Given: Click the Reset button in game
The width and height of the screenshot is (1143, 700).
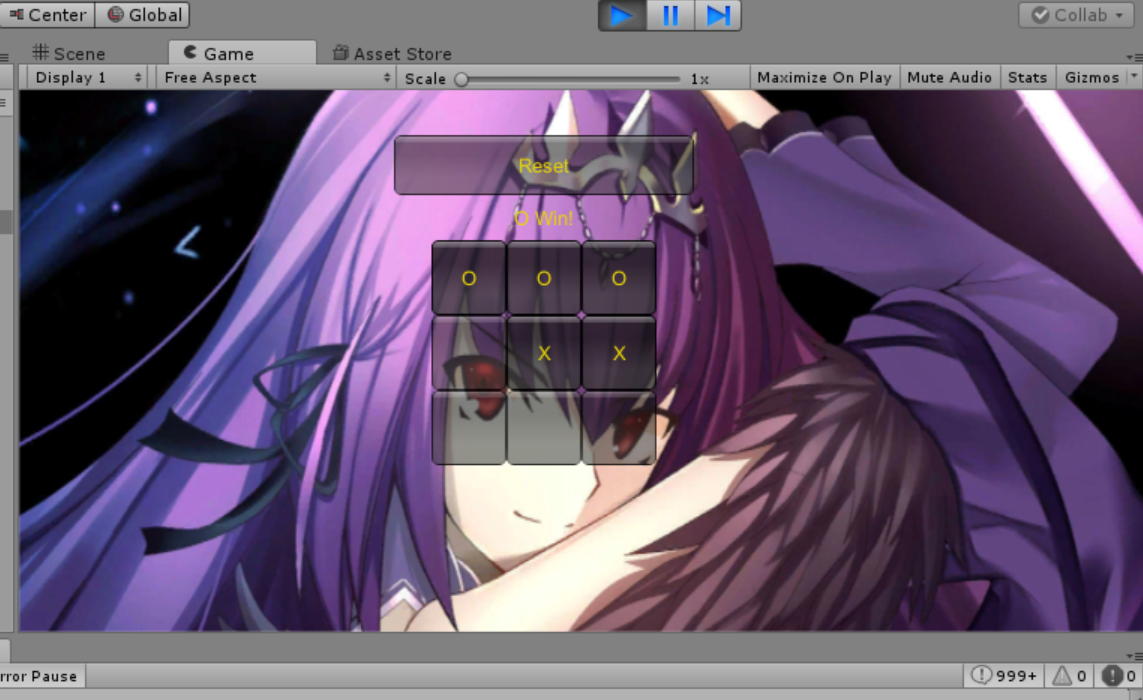Looking at the screenshot, I should pos(544,166).
